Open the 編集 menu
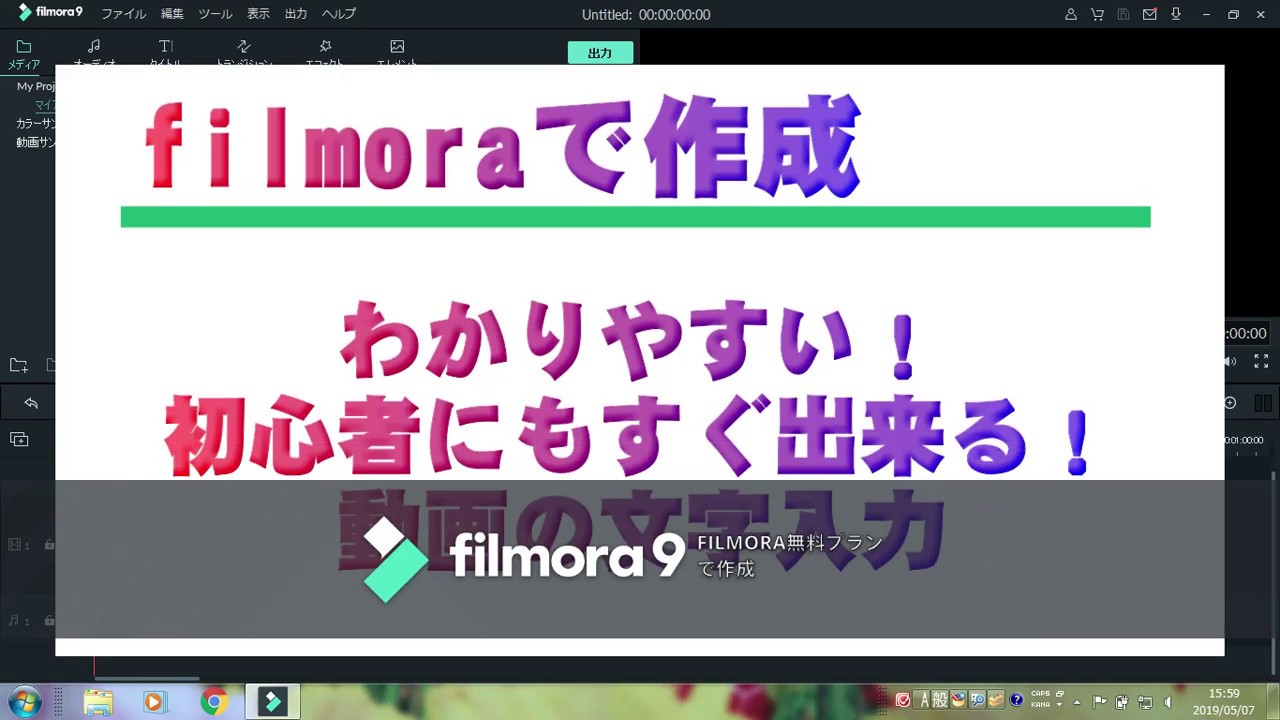The image size is (1280, 720). 172,14
